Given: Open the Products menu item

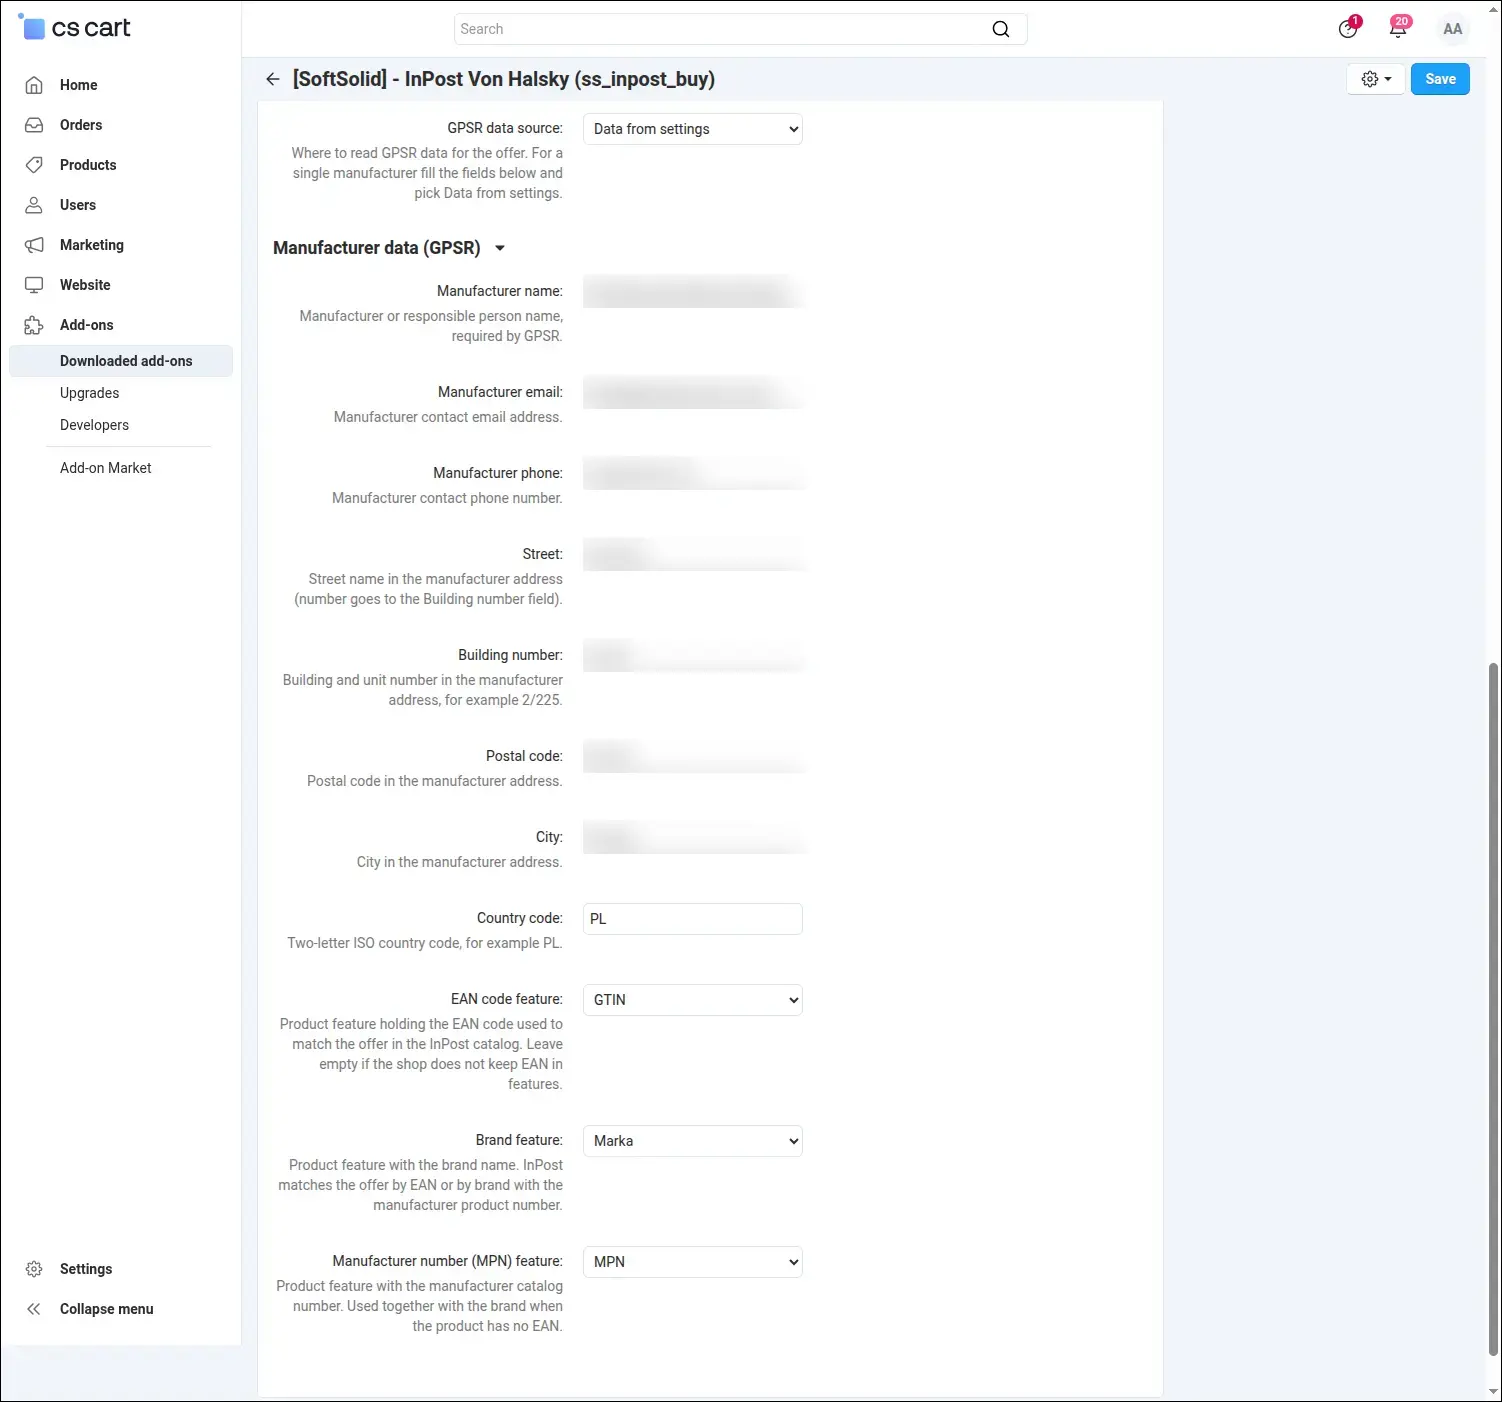Looking at the screenshot, I should point(88,165).
